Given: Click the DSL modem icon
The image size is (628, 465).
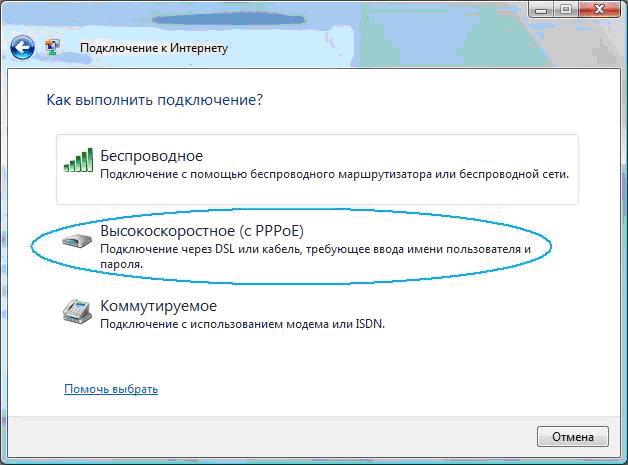Looking at the screenshot, I should [77, 241].
